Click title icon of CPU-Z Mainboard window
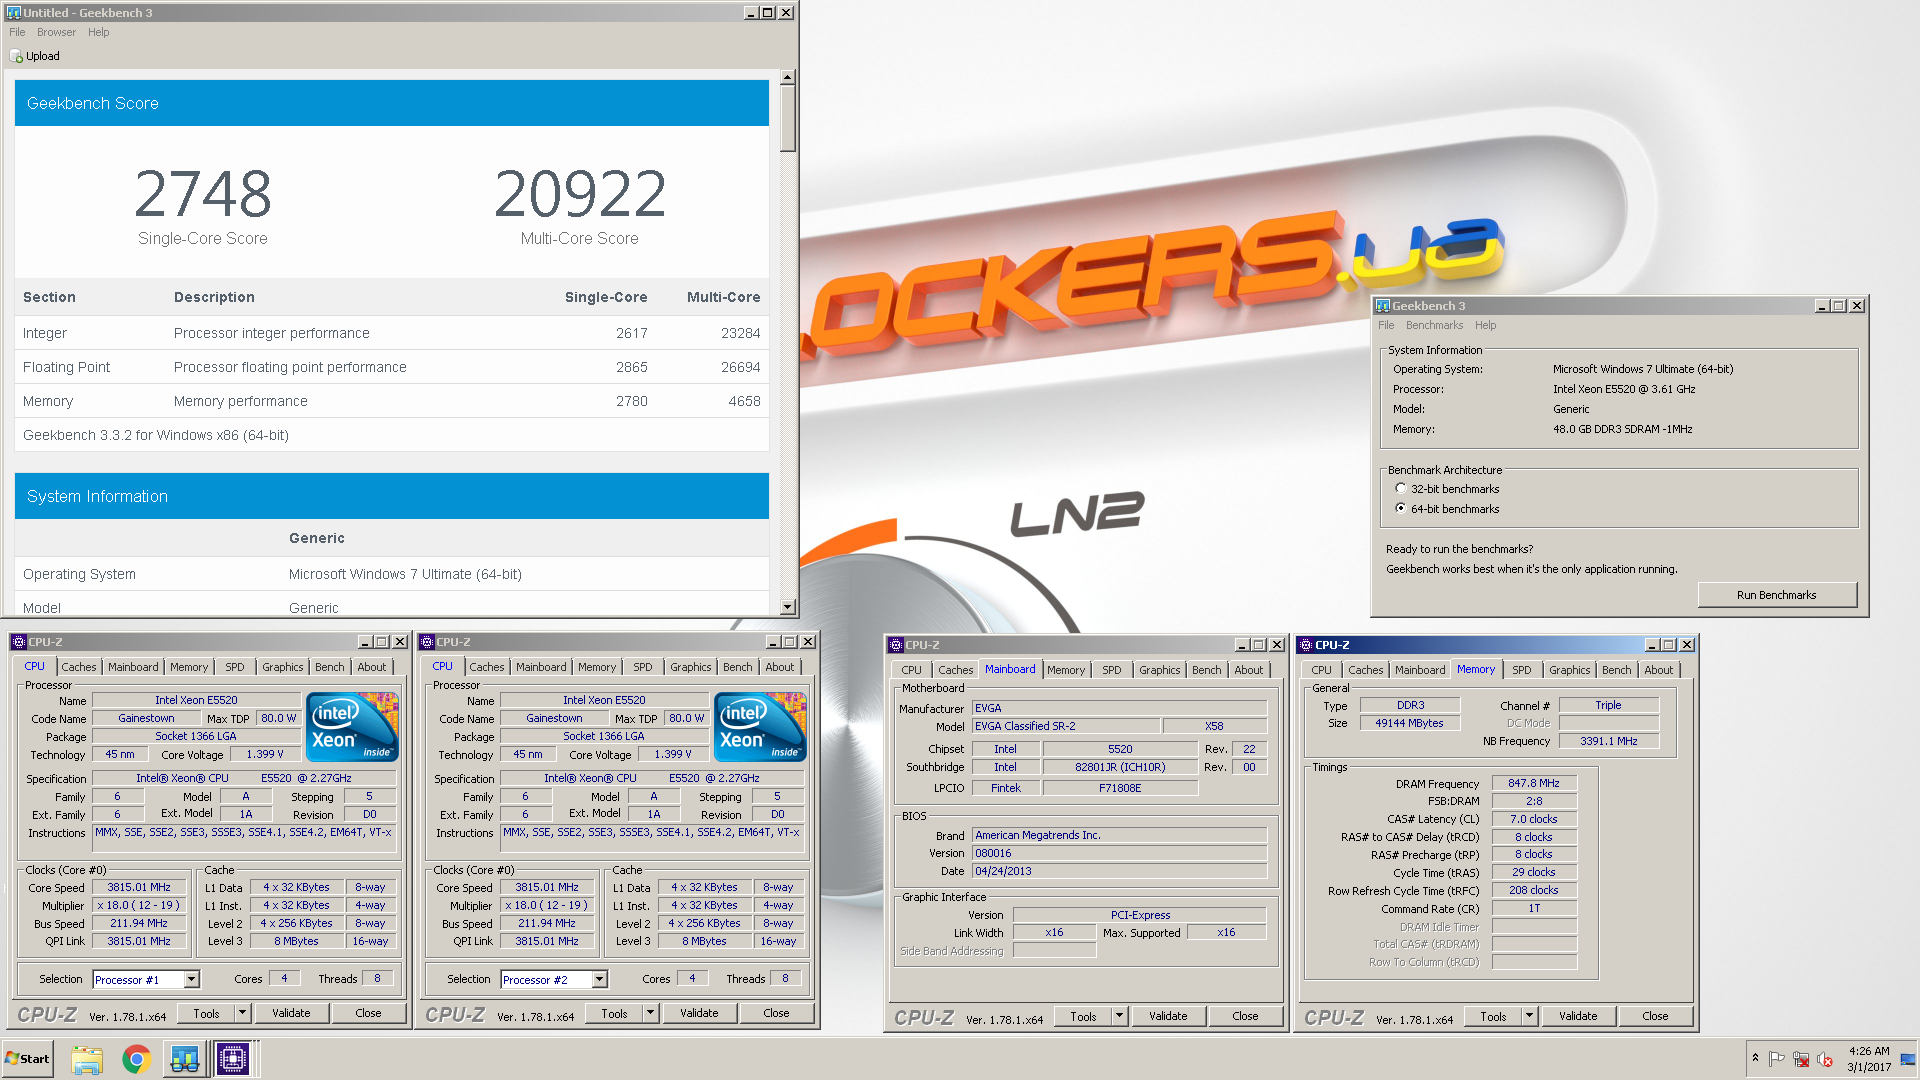 [x=896, y=645]
